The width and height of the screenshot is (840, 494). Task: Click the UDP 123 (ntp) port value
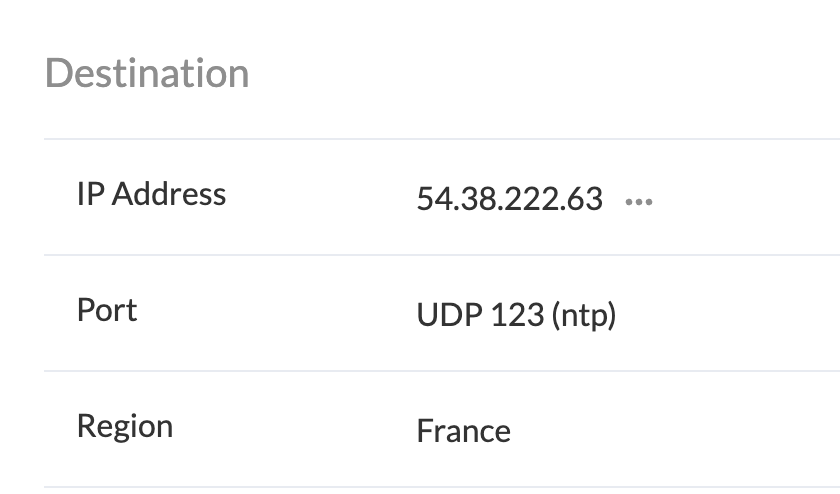[516, 316]
